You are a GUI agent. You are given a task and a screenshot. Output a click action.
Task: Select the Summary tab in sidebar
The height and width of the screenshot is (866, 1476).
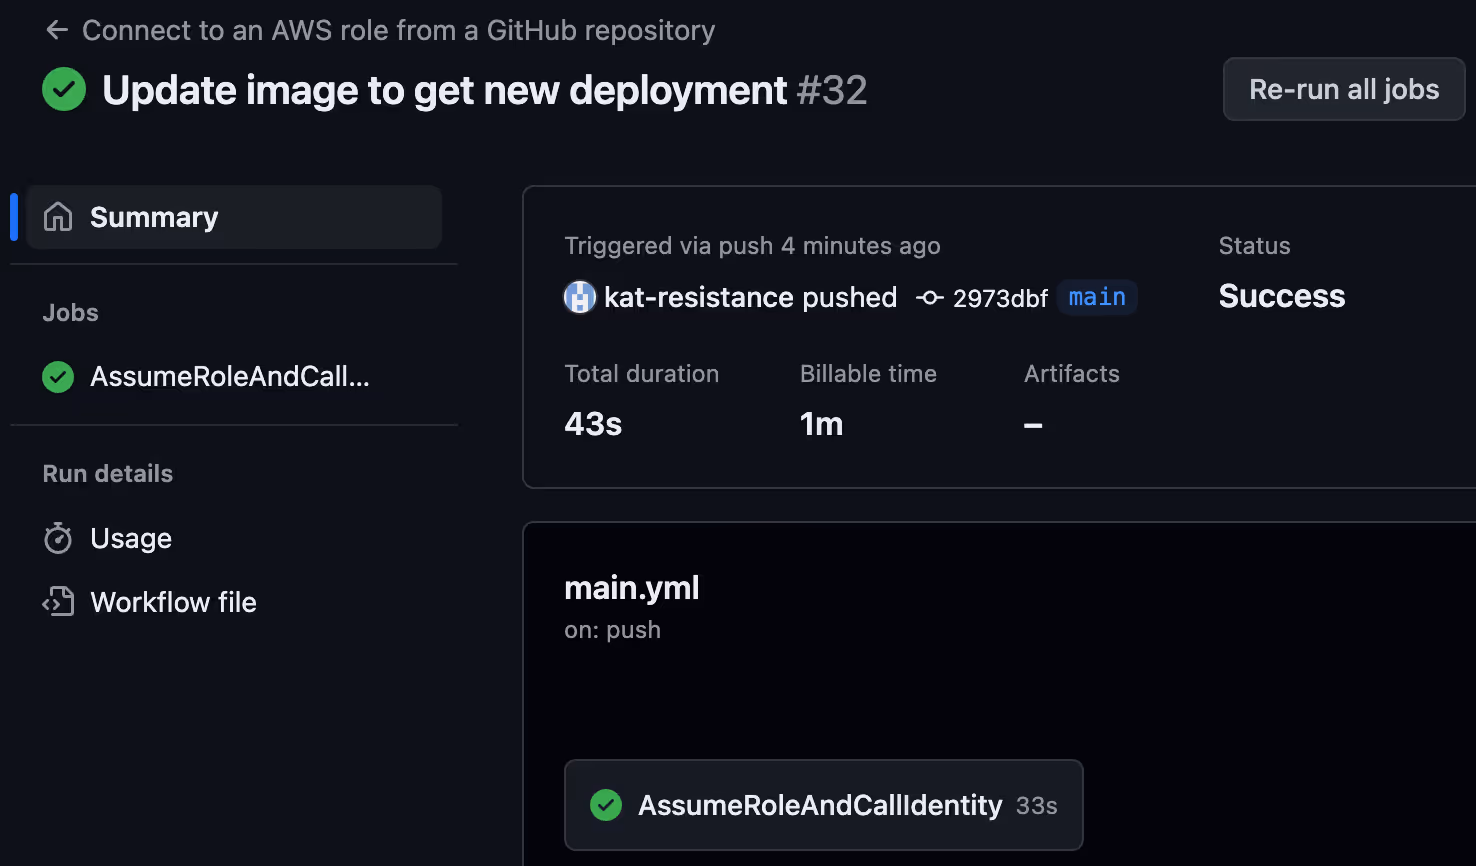click(x=234, y=217)
